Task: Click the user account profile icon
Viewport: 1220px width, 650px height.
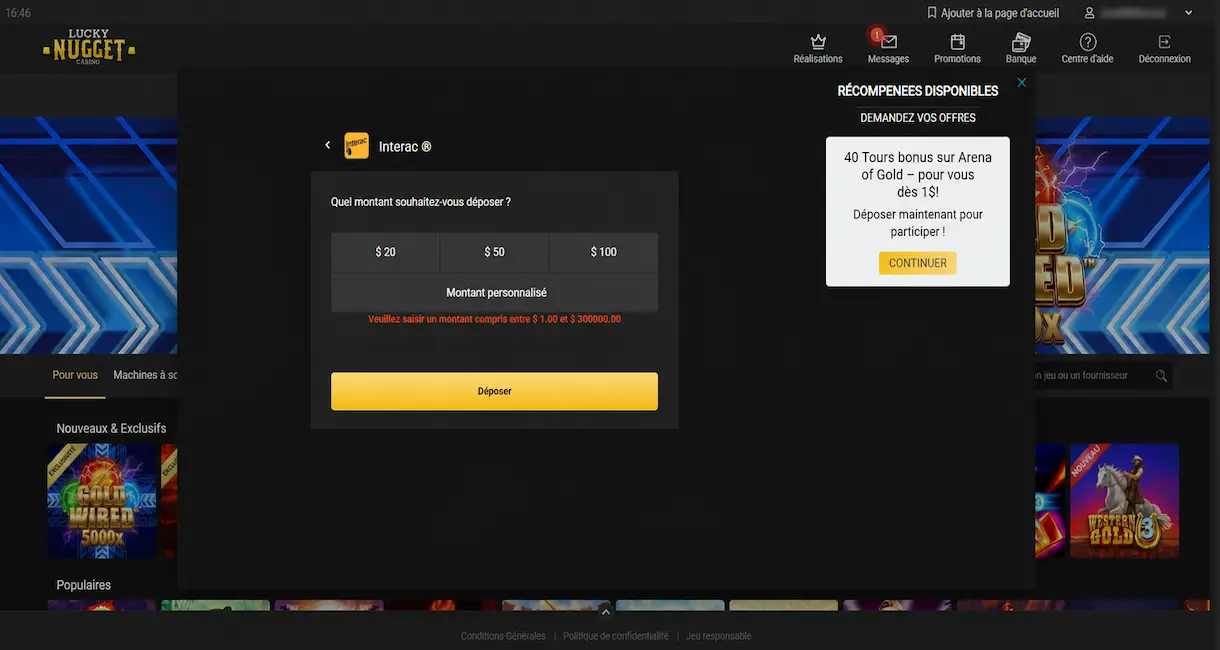Action: pyautogui.click(x=1089, y=13)
